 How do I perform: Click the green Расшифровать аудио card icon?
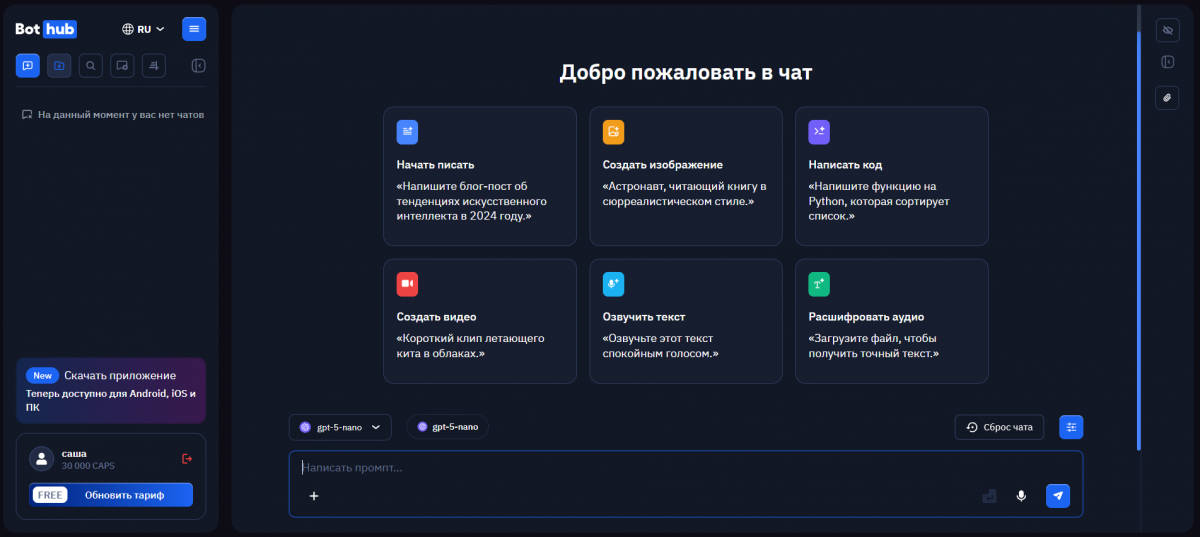(x=819, y=284)
